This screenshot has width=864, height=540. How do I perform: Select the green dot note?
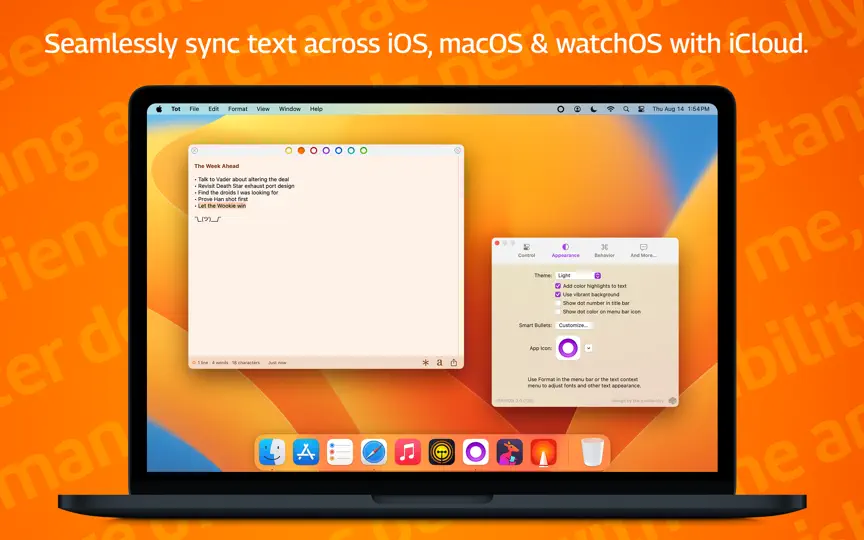tap(364, 150)
